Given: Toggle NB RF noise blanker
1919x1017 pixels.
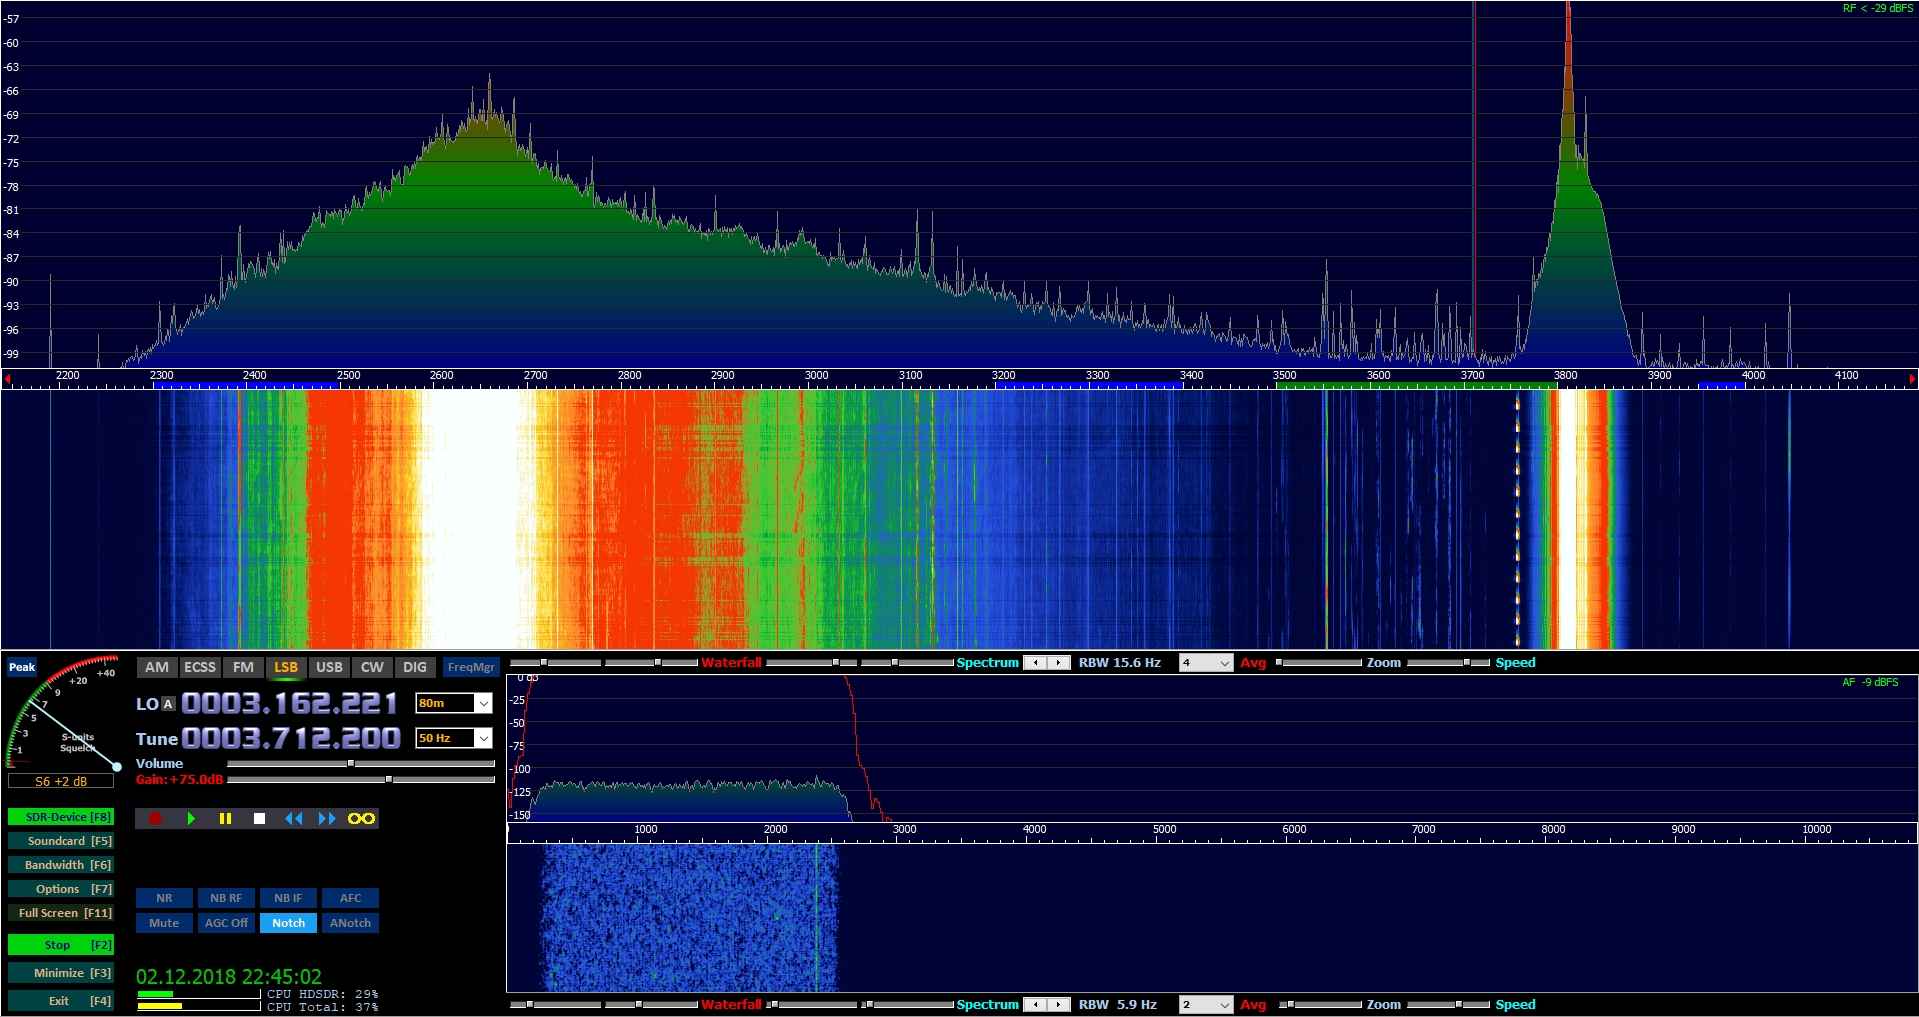Looking at the screenshot, I should (x=226, y=898).
